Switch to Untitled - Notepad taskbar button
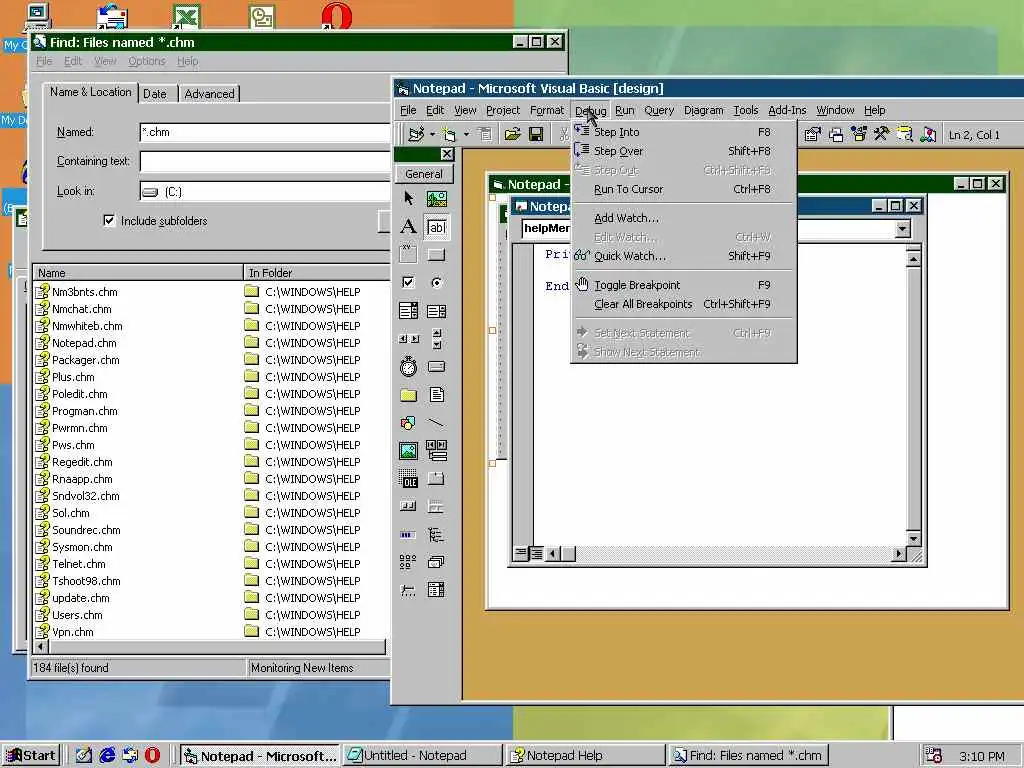 422,756
